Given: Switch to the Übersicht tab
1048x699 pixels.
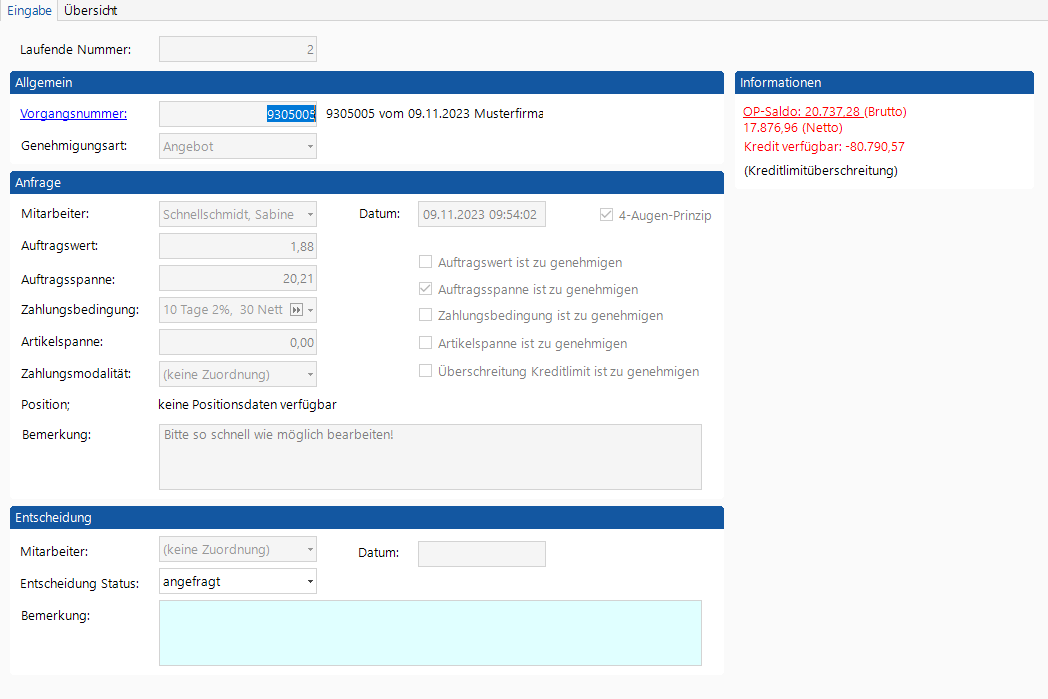Looking at the screenshot, I should click(x=90, y=11).
